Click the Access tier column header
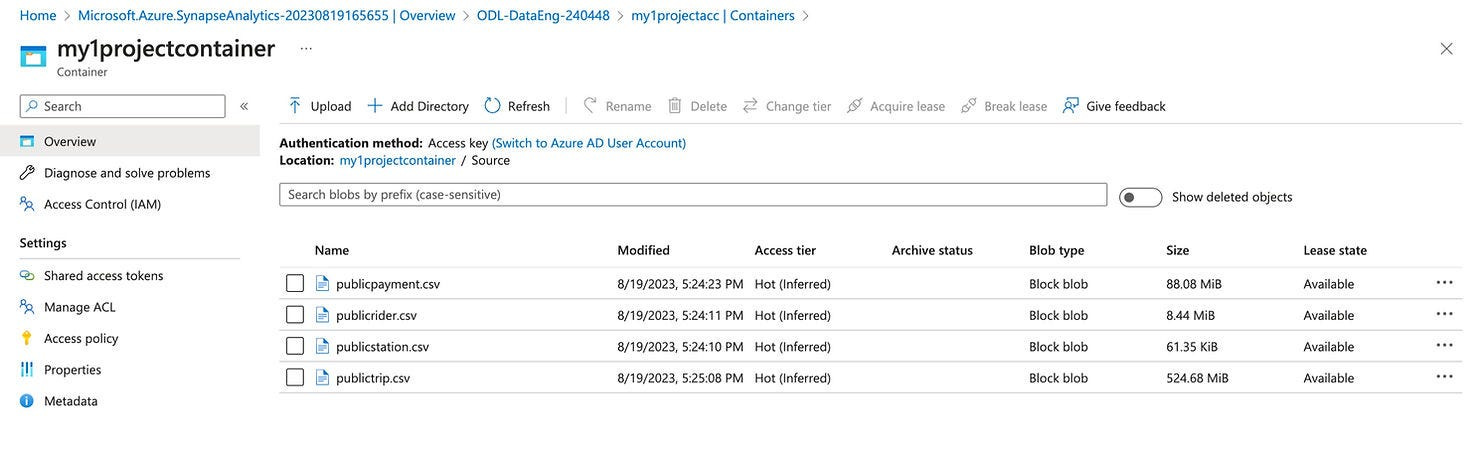 tap(786, 250)
